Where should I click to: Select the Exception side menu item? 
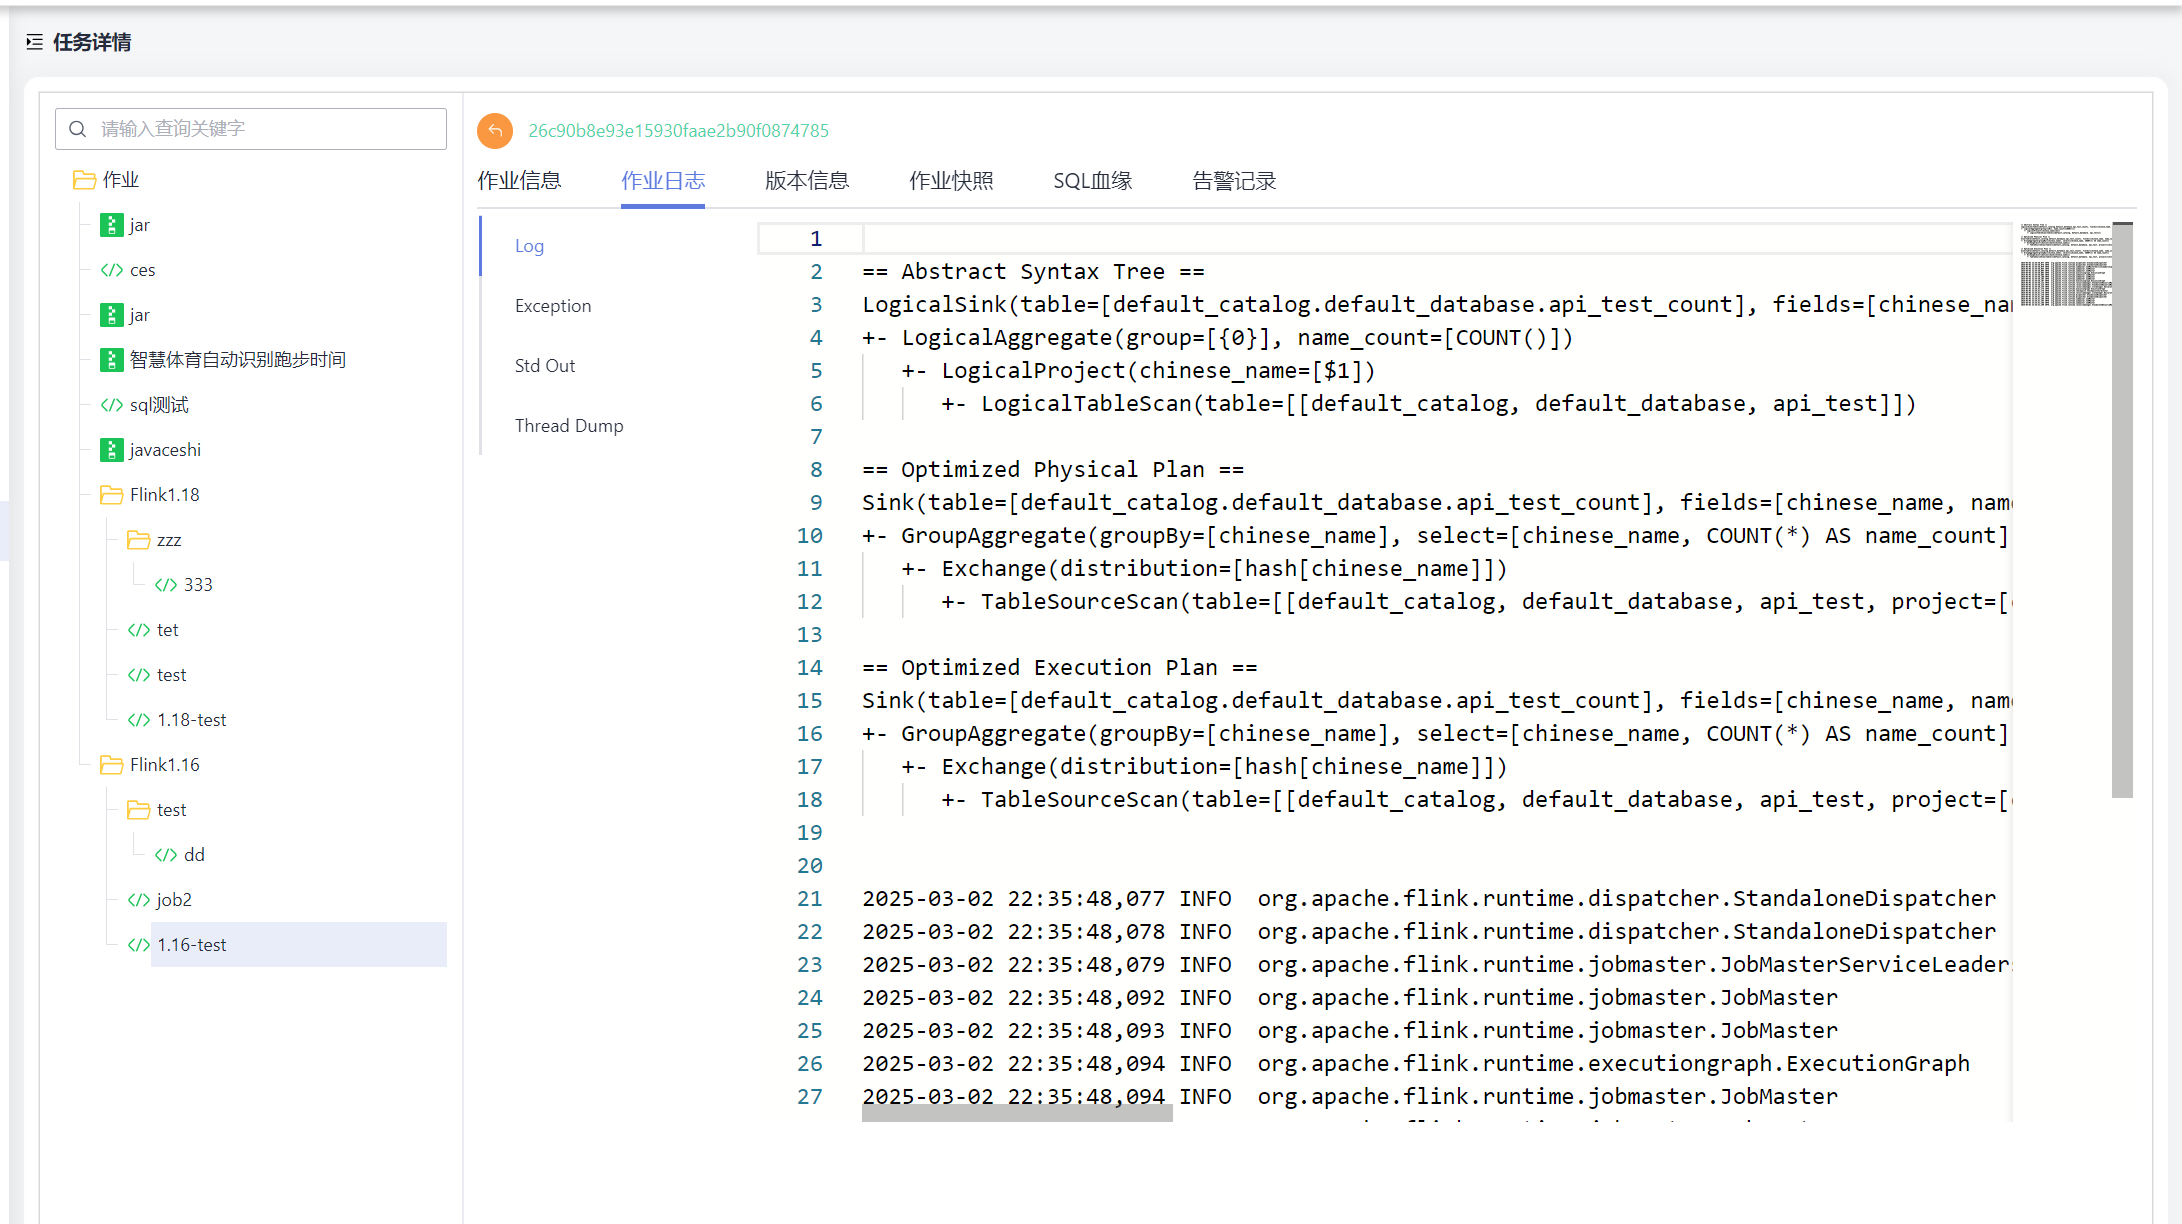[553, 306]
